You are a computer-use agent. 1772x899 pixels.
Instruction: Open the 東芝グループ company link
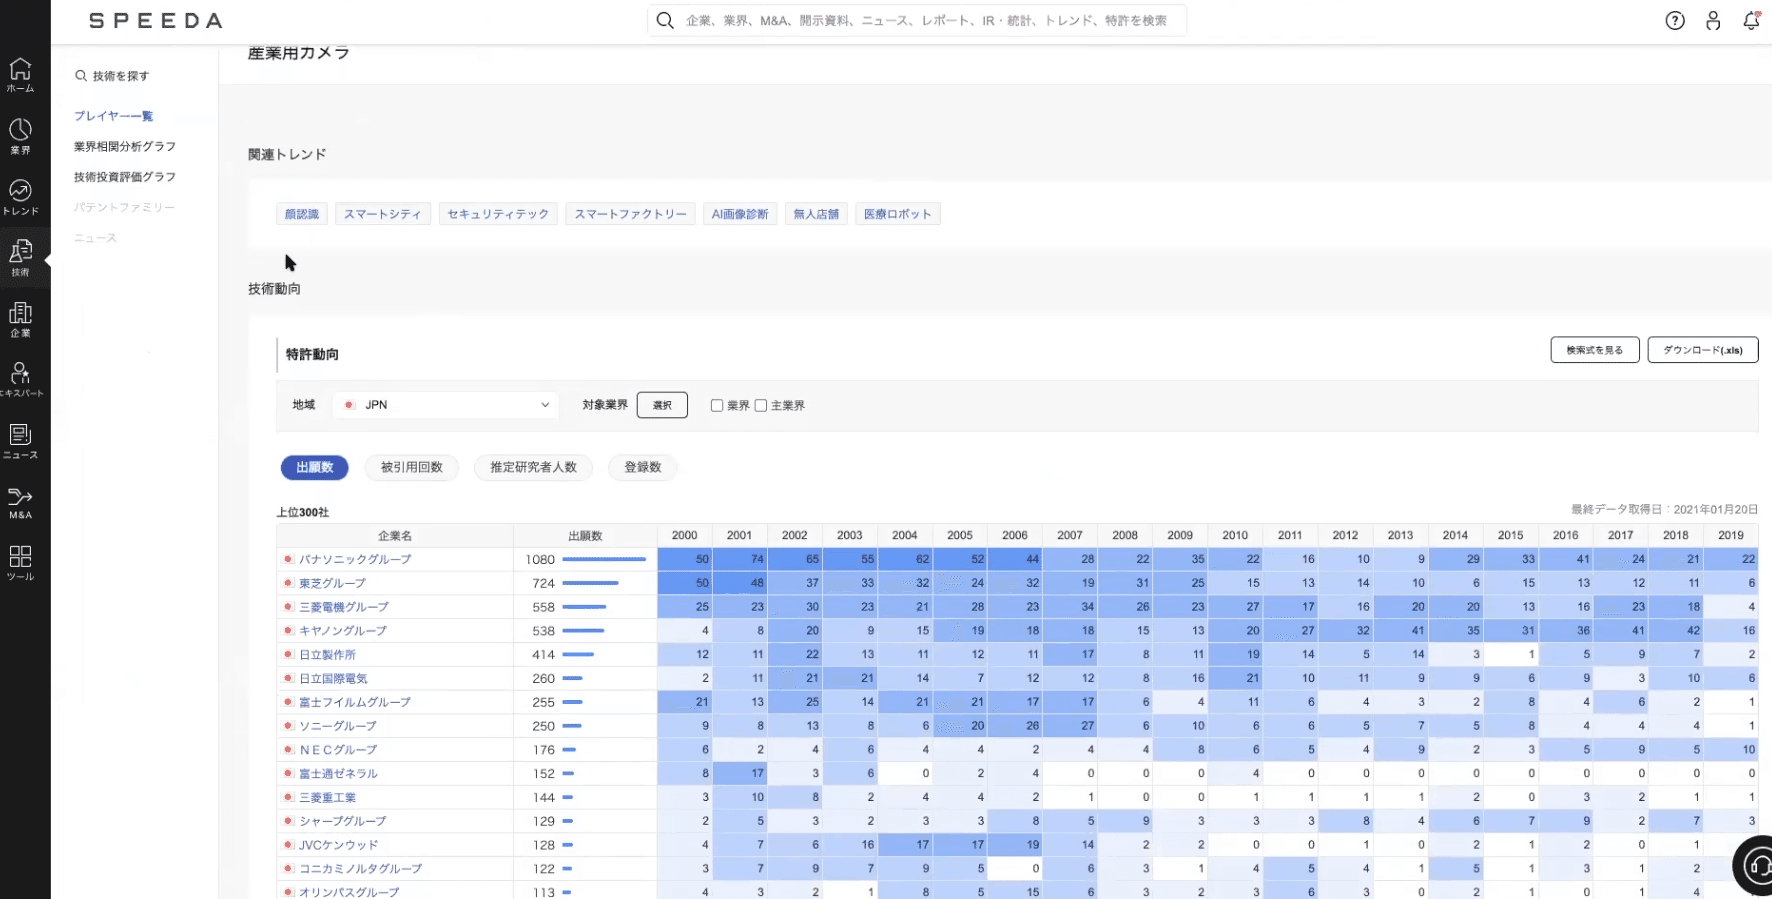(x=333, y=583)
